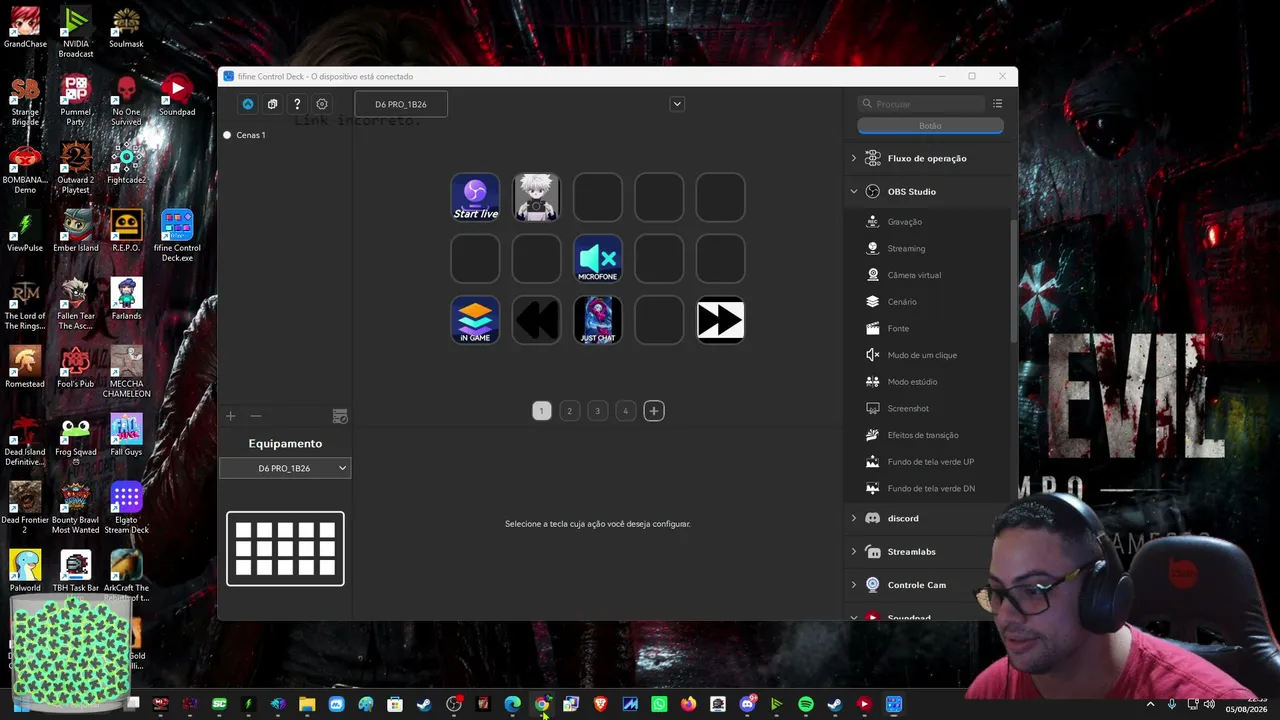Switch to page 2 of keys

point(570,411)
